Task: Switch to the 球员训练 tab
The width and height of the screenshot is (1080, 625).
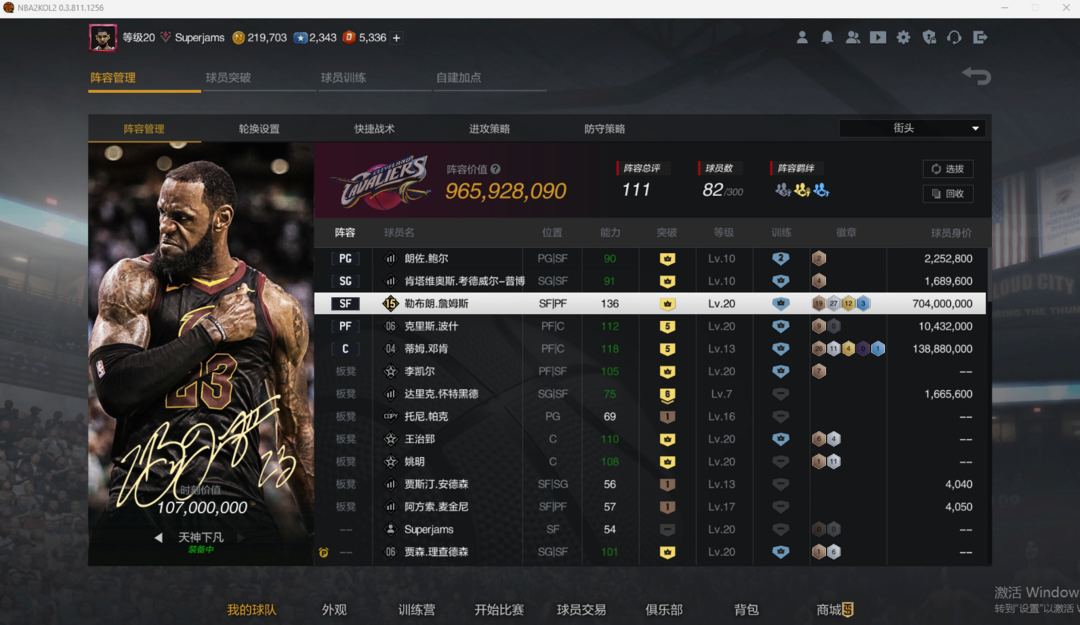Action: (343, 78)
